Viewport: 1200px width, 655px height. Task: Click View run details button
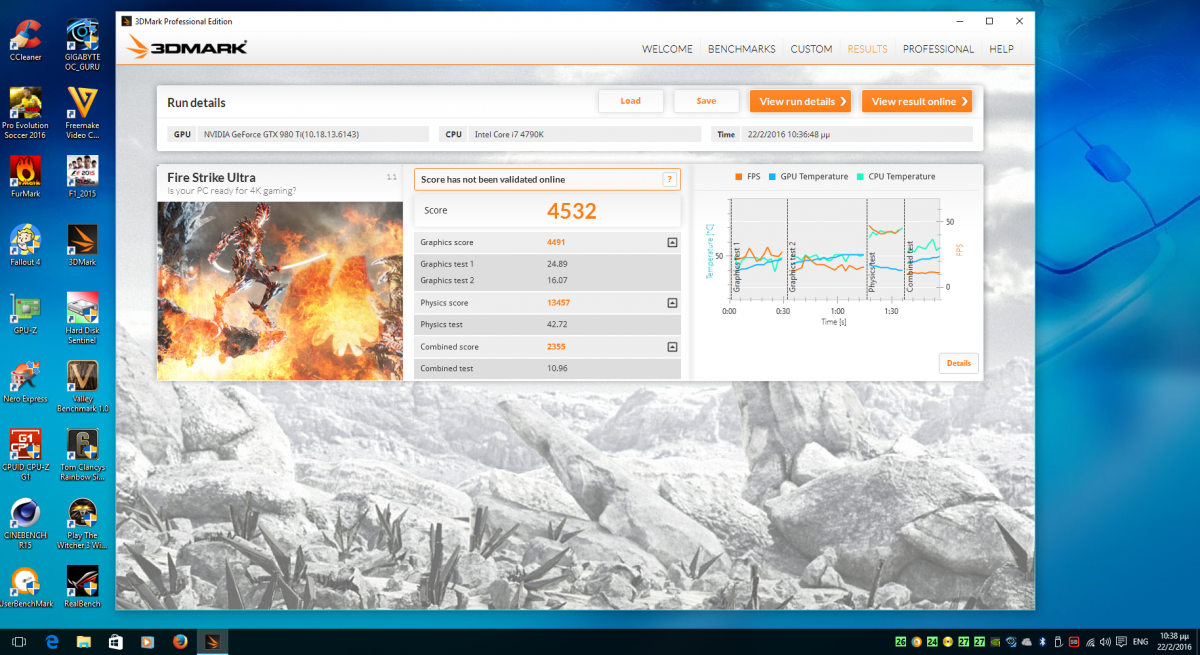tap(800, 101)
